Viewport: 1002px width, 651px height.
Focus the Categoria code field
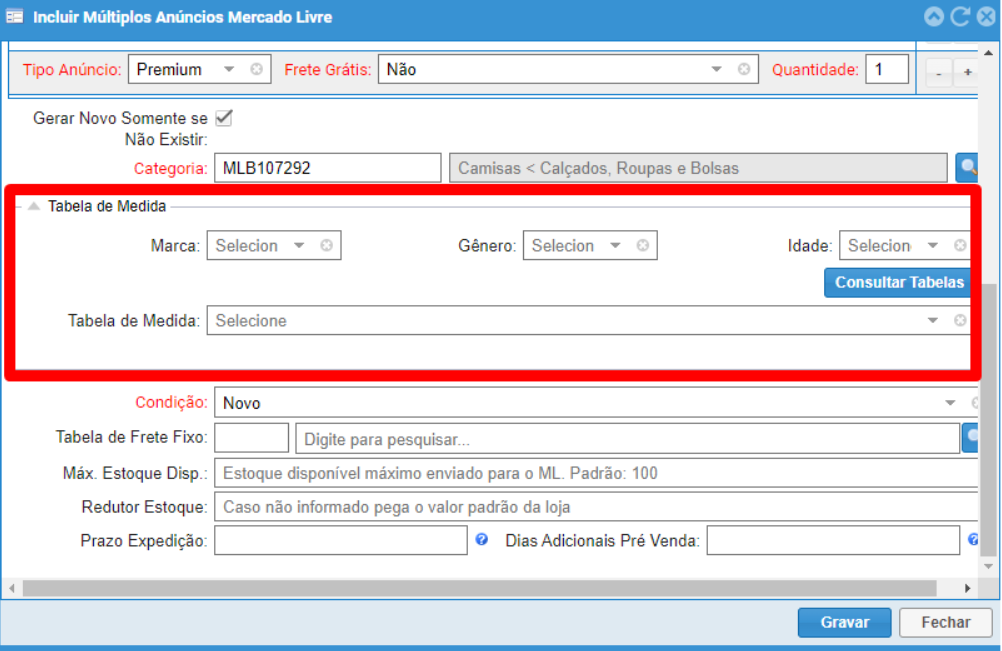[328, 168]
